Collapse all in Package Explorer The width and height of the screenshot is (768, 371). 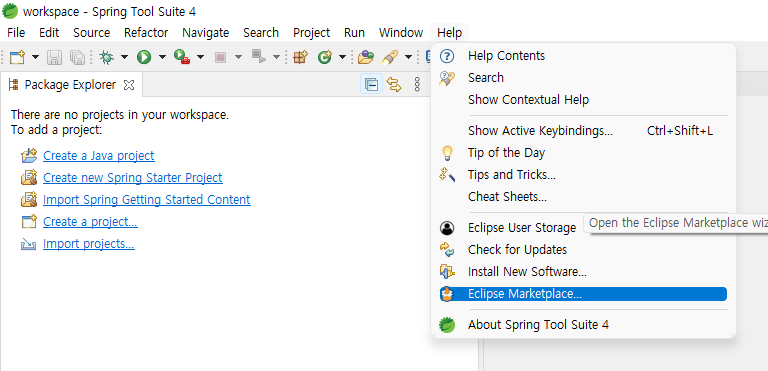(x=371, y=85)
